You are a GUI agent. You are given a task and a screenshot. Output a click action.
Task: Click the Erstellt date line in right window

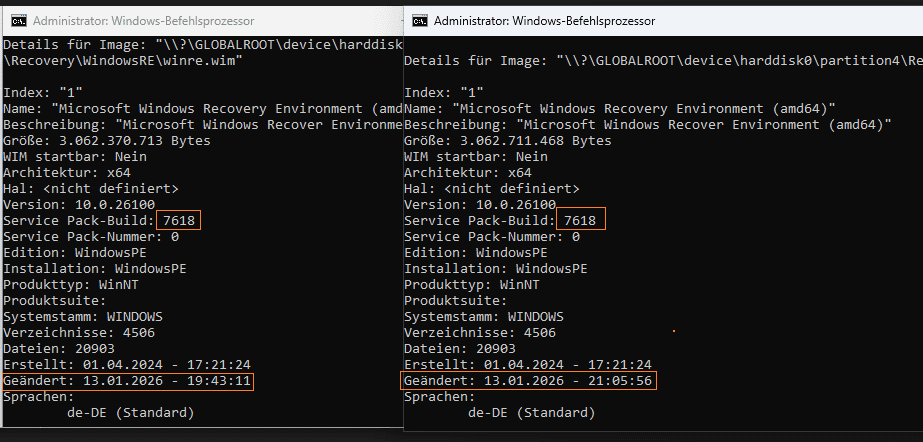coord(527,364)
